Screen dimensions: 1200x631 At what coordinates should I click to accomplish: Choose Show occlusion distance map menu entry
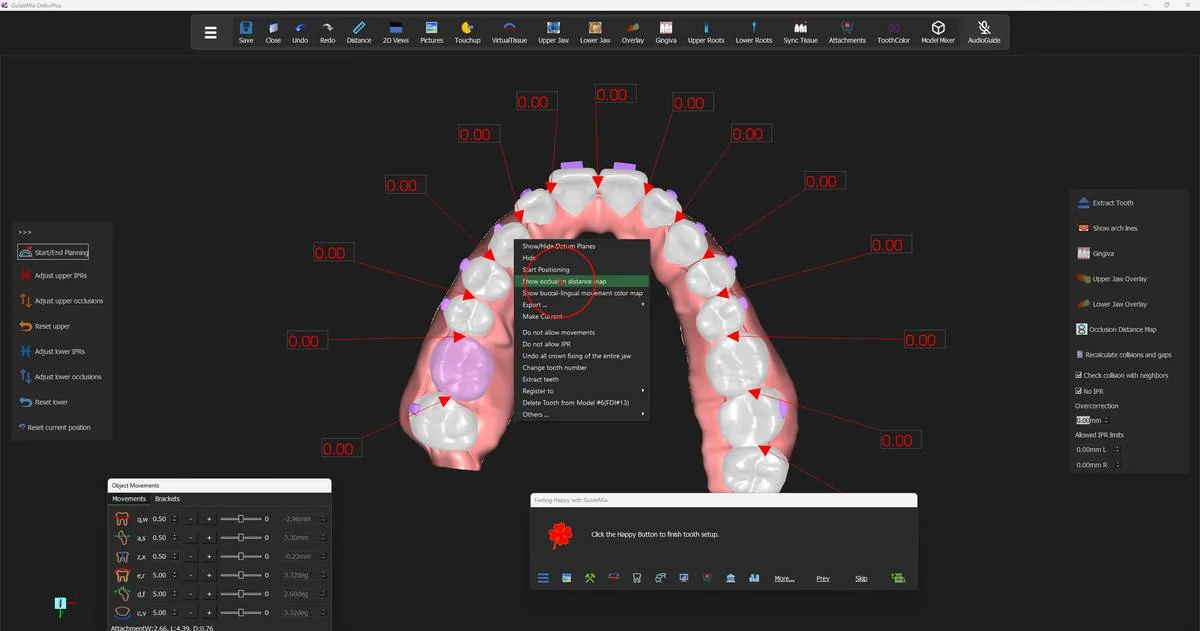582,282
